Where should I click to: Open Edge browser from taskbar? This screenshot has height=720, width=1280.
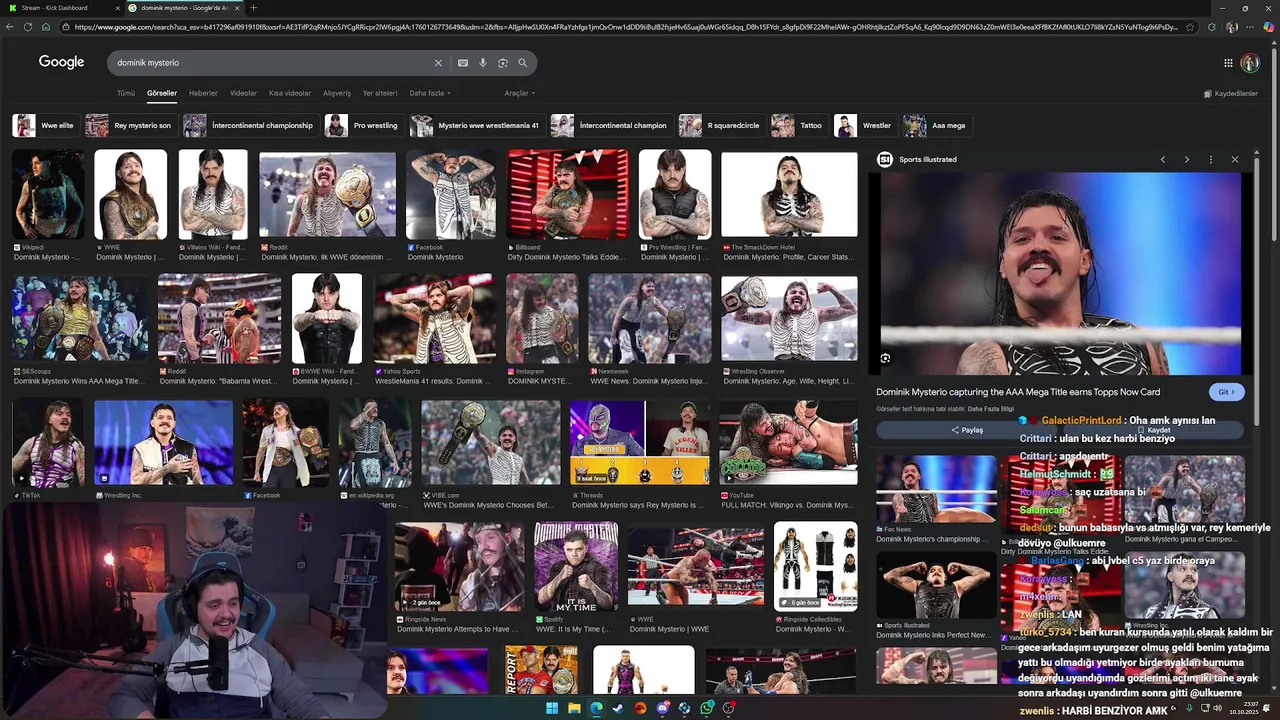coord(596,708)
